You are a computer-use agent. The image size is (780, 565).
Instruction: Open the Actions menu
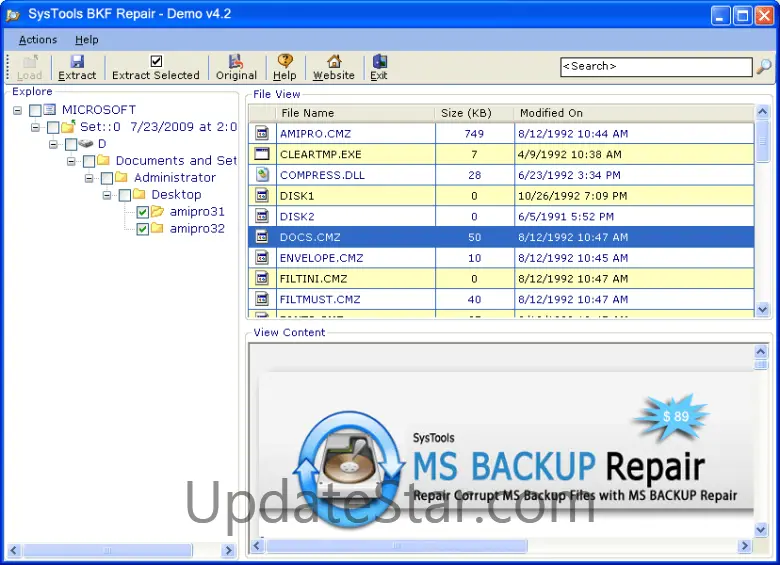(x=38, y=40)
